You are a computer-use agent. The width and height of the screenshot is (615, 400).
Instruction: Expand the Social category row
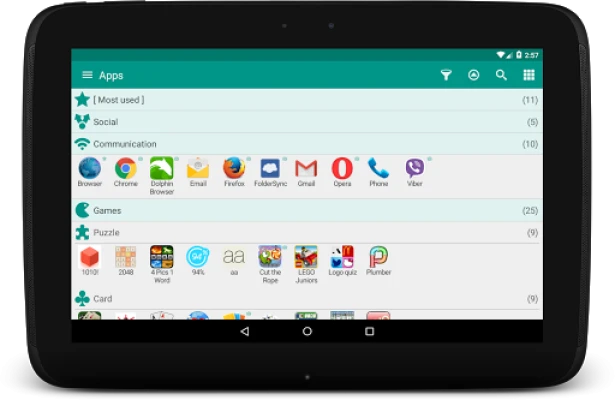[307, 122]
